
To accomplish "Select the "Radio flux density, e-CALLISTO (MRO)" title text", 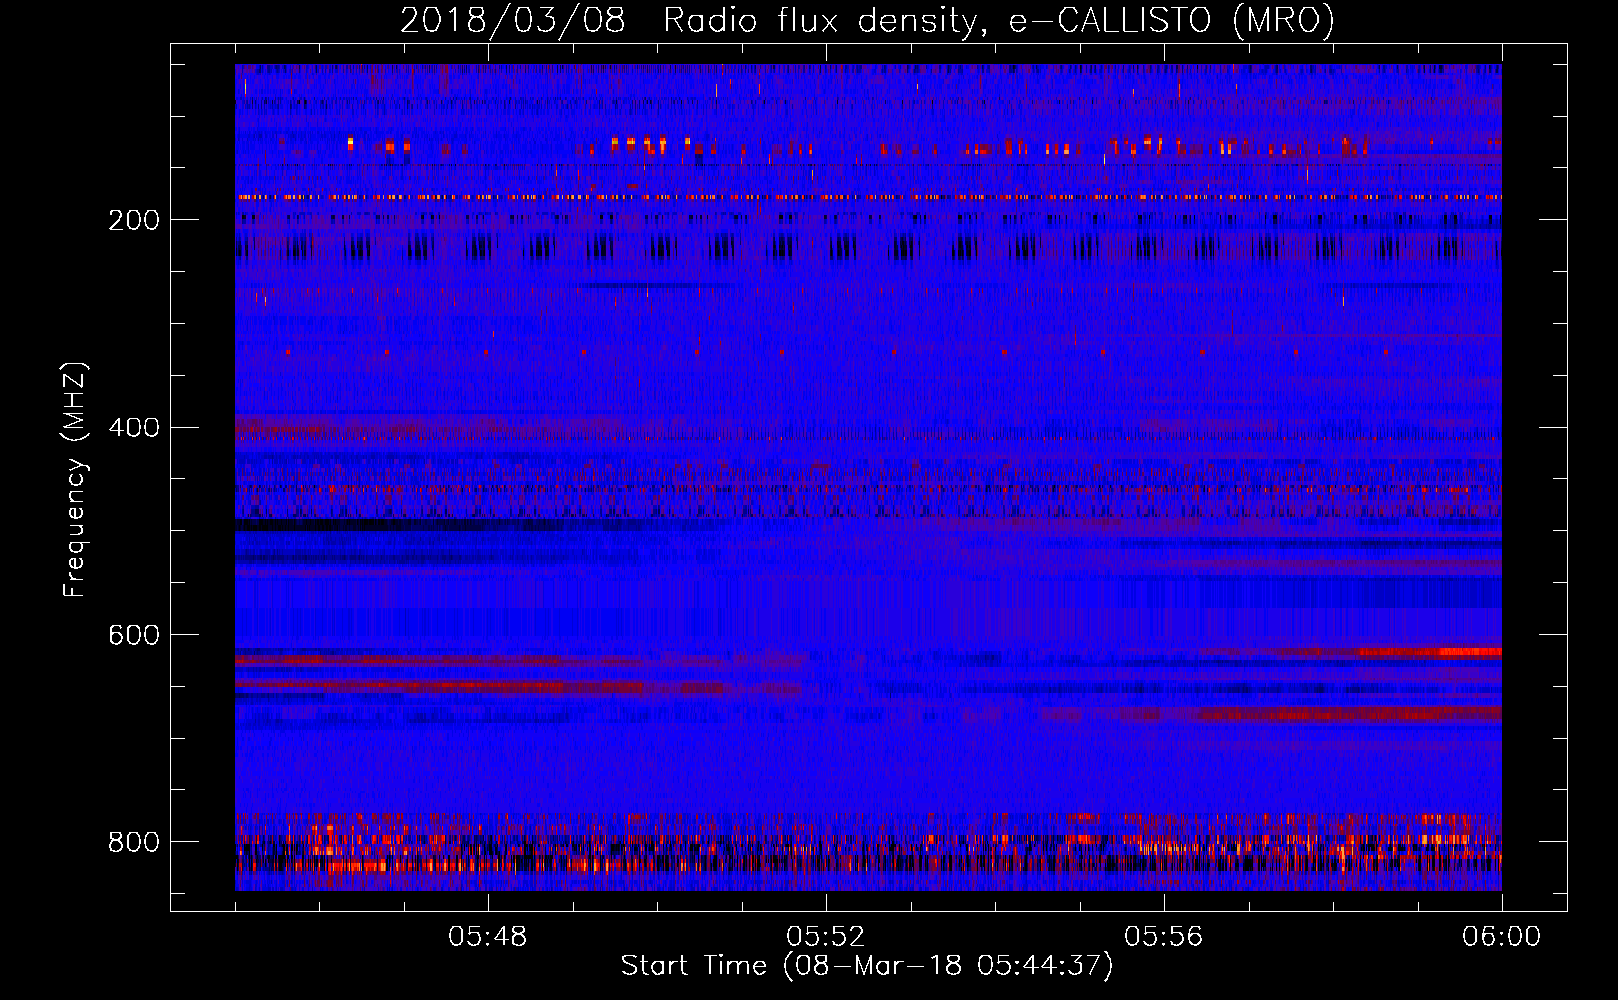I will 999,20.
